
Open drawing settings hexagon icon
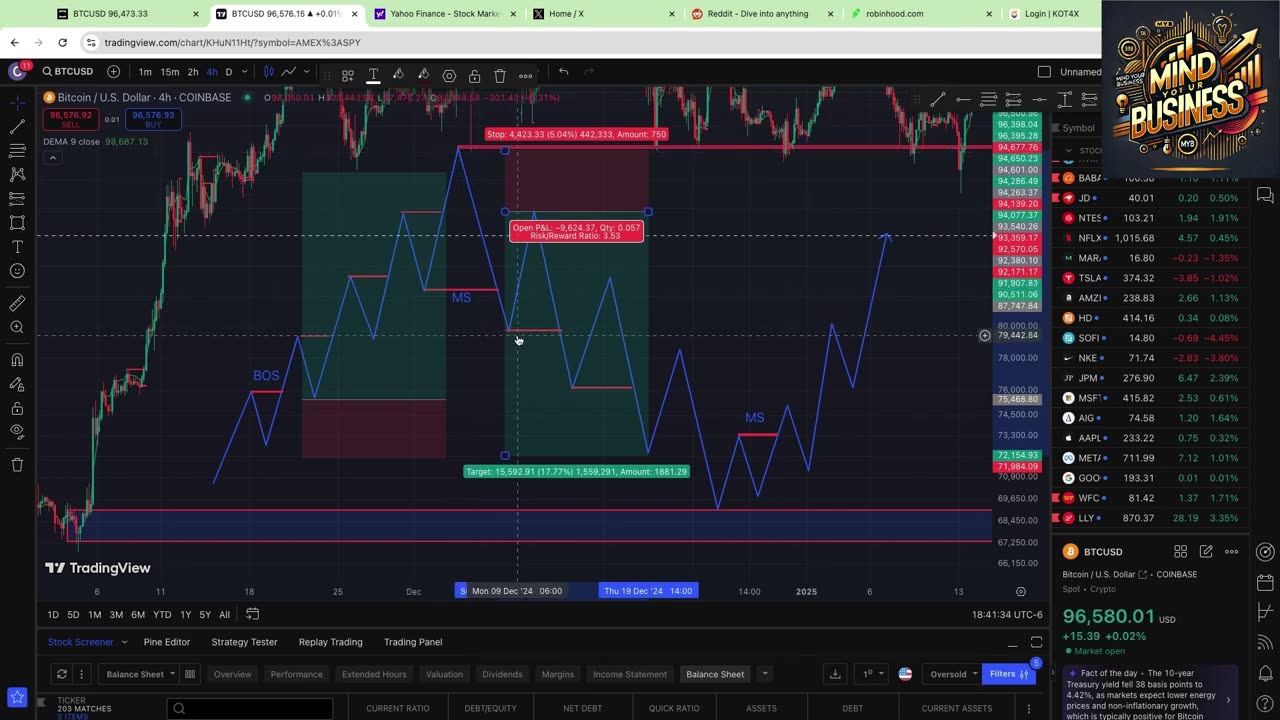(x=449, y=76)
